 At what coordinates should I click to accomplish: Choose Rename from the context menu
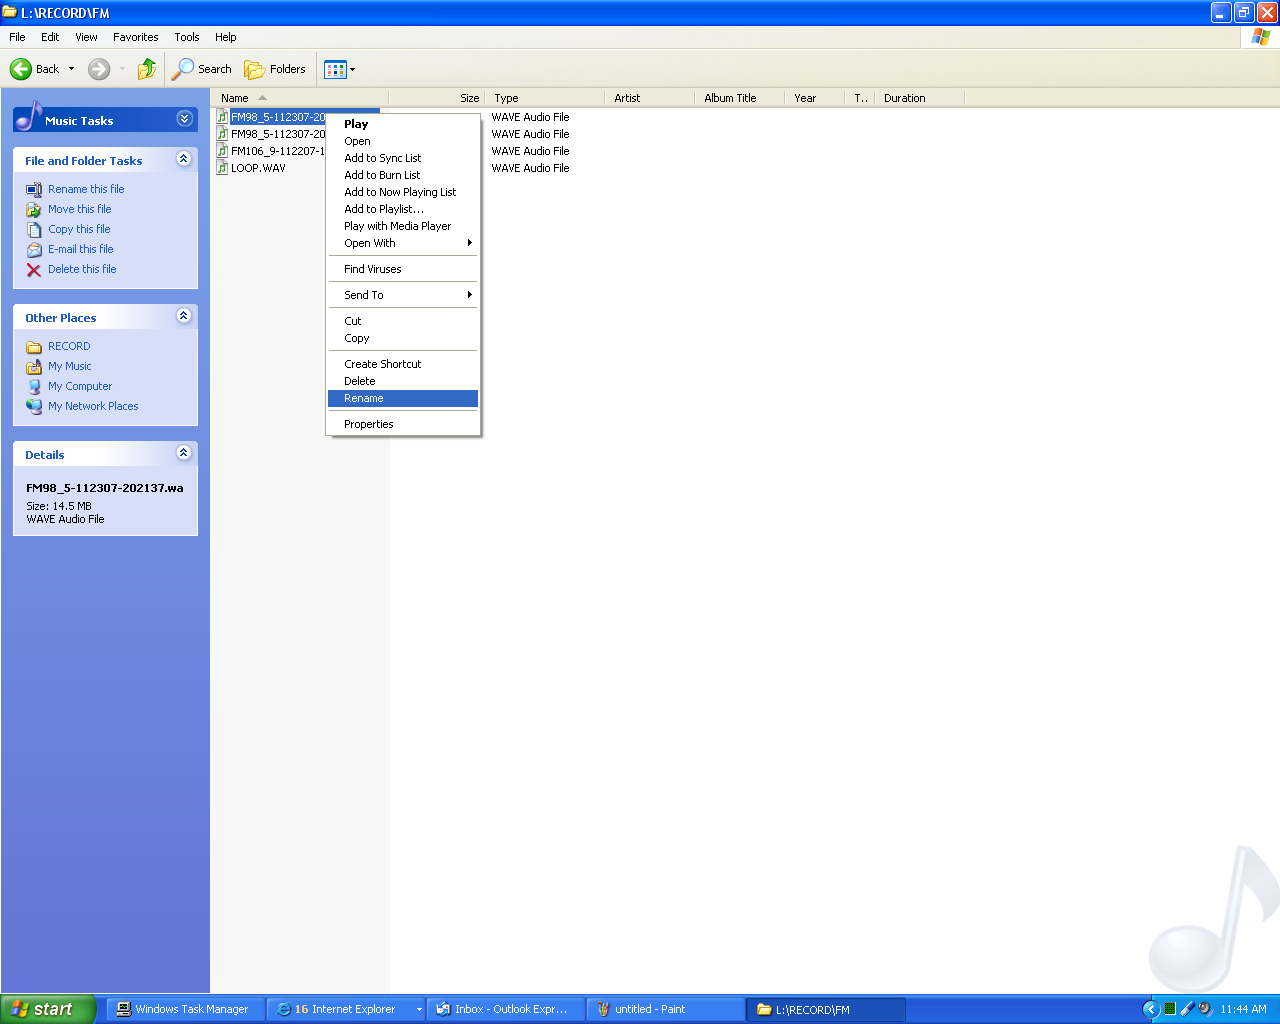(x=364, y=398)
